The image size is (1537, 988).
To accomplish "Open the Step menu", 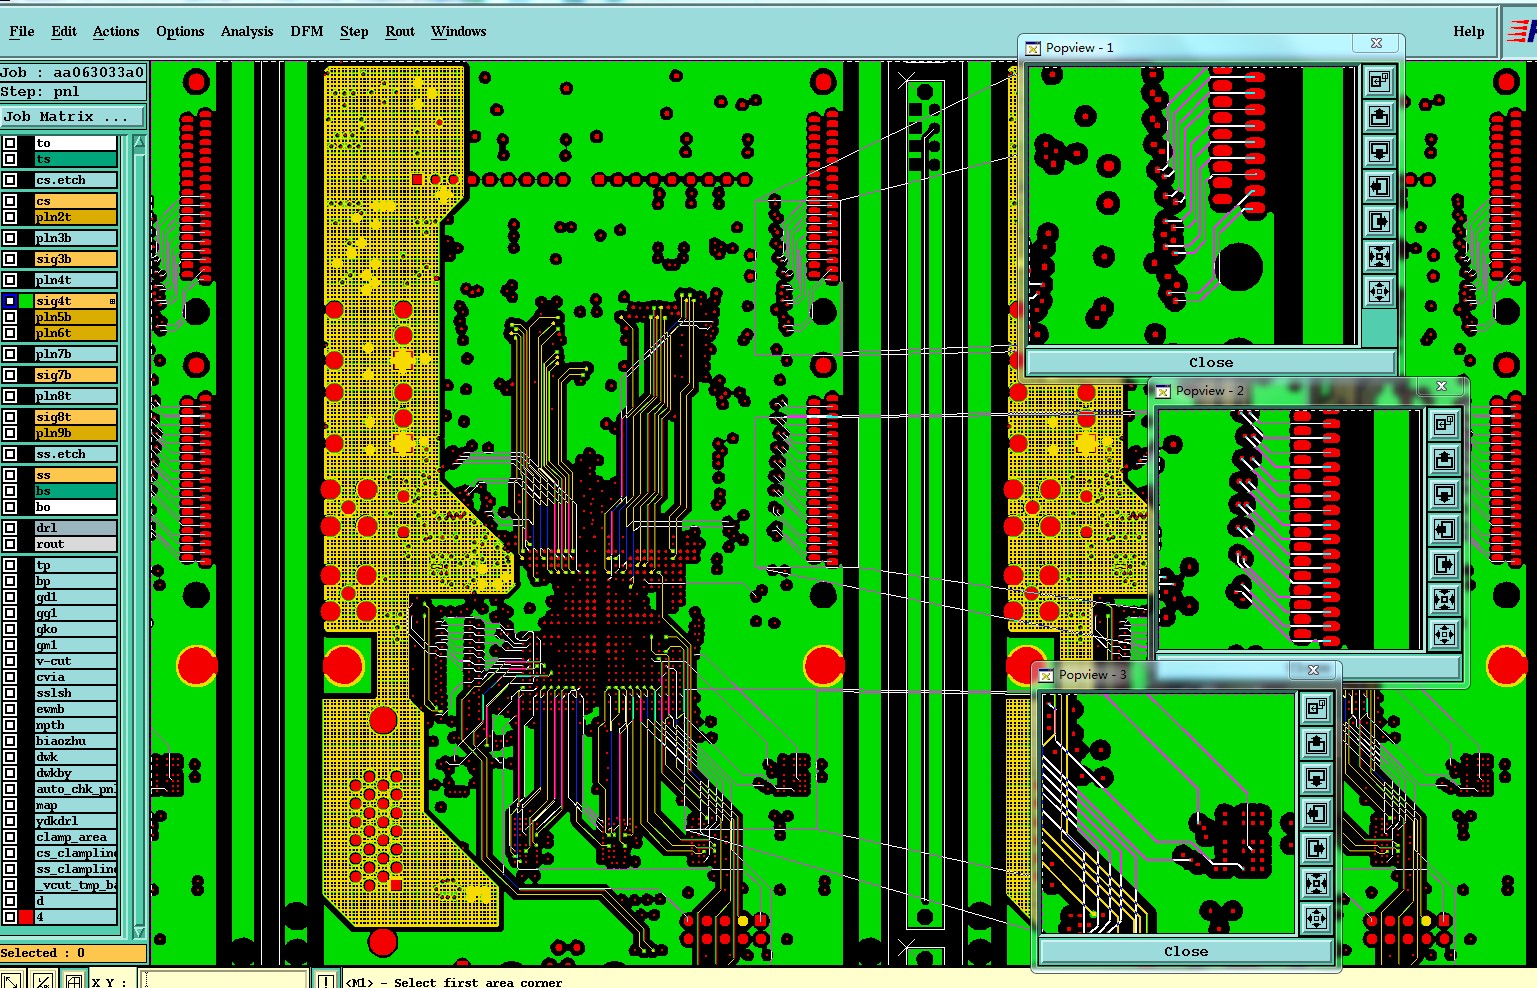I will click(x=354, y=31).
